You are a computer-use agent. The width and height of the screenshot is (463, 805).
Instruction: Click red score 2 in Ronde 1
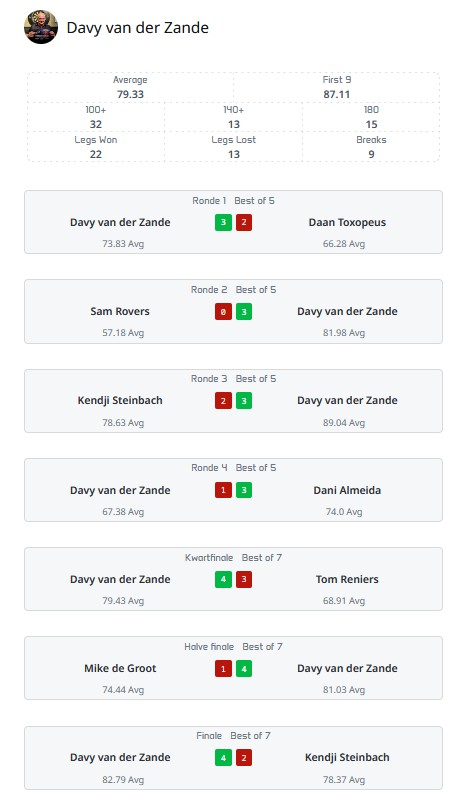click(244, 222)
